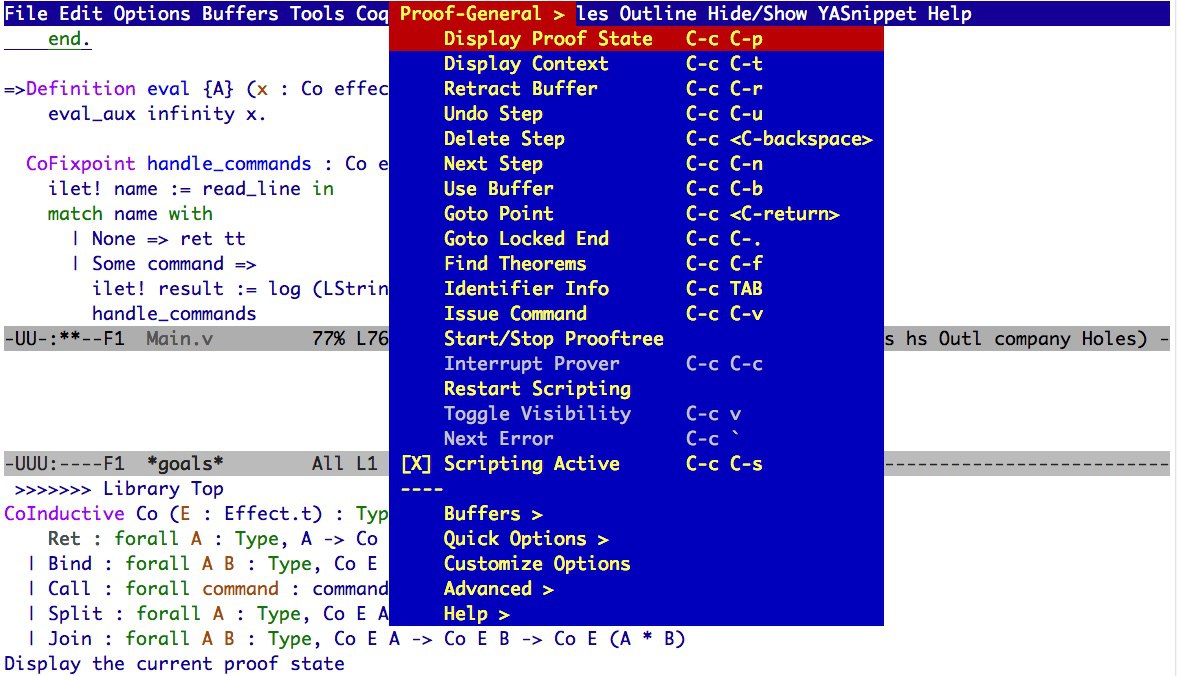
Task: Click Main.v in the mode line
Action: tap(179, 339)
